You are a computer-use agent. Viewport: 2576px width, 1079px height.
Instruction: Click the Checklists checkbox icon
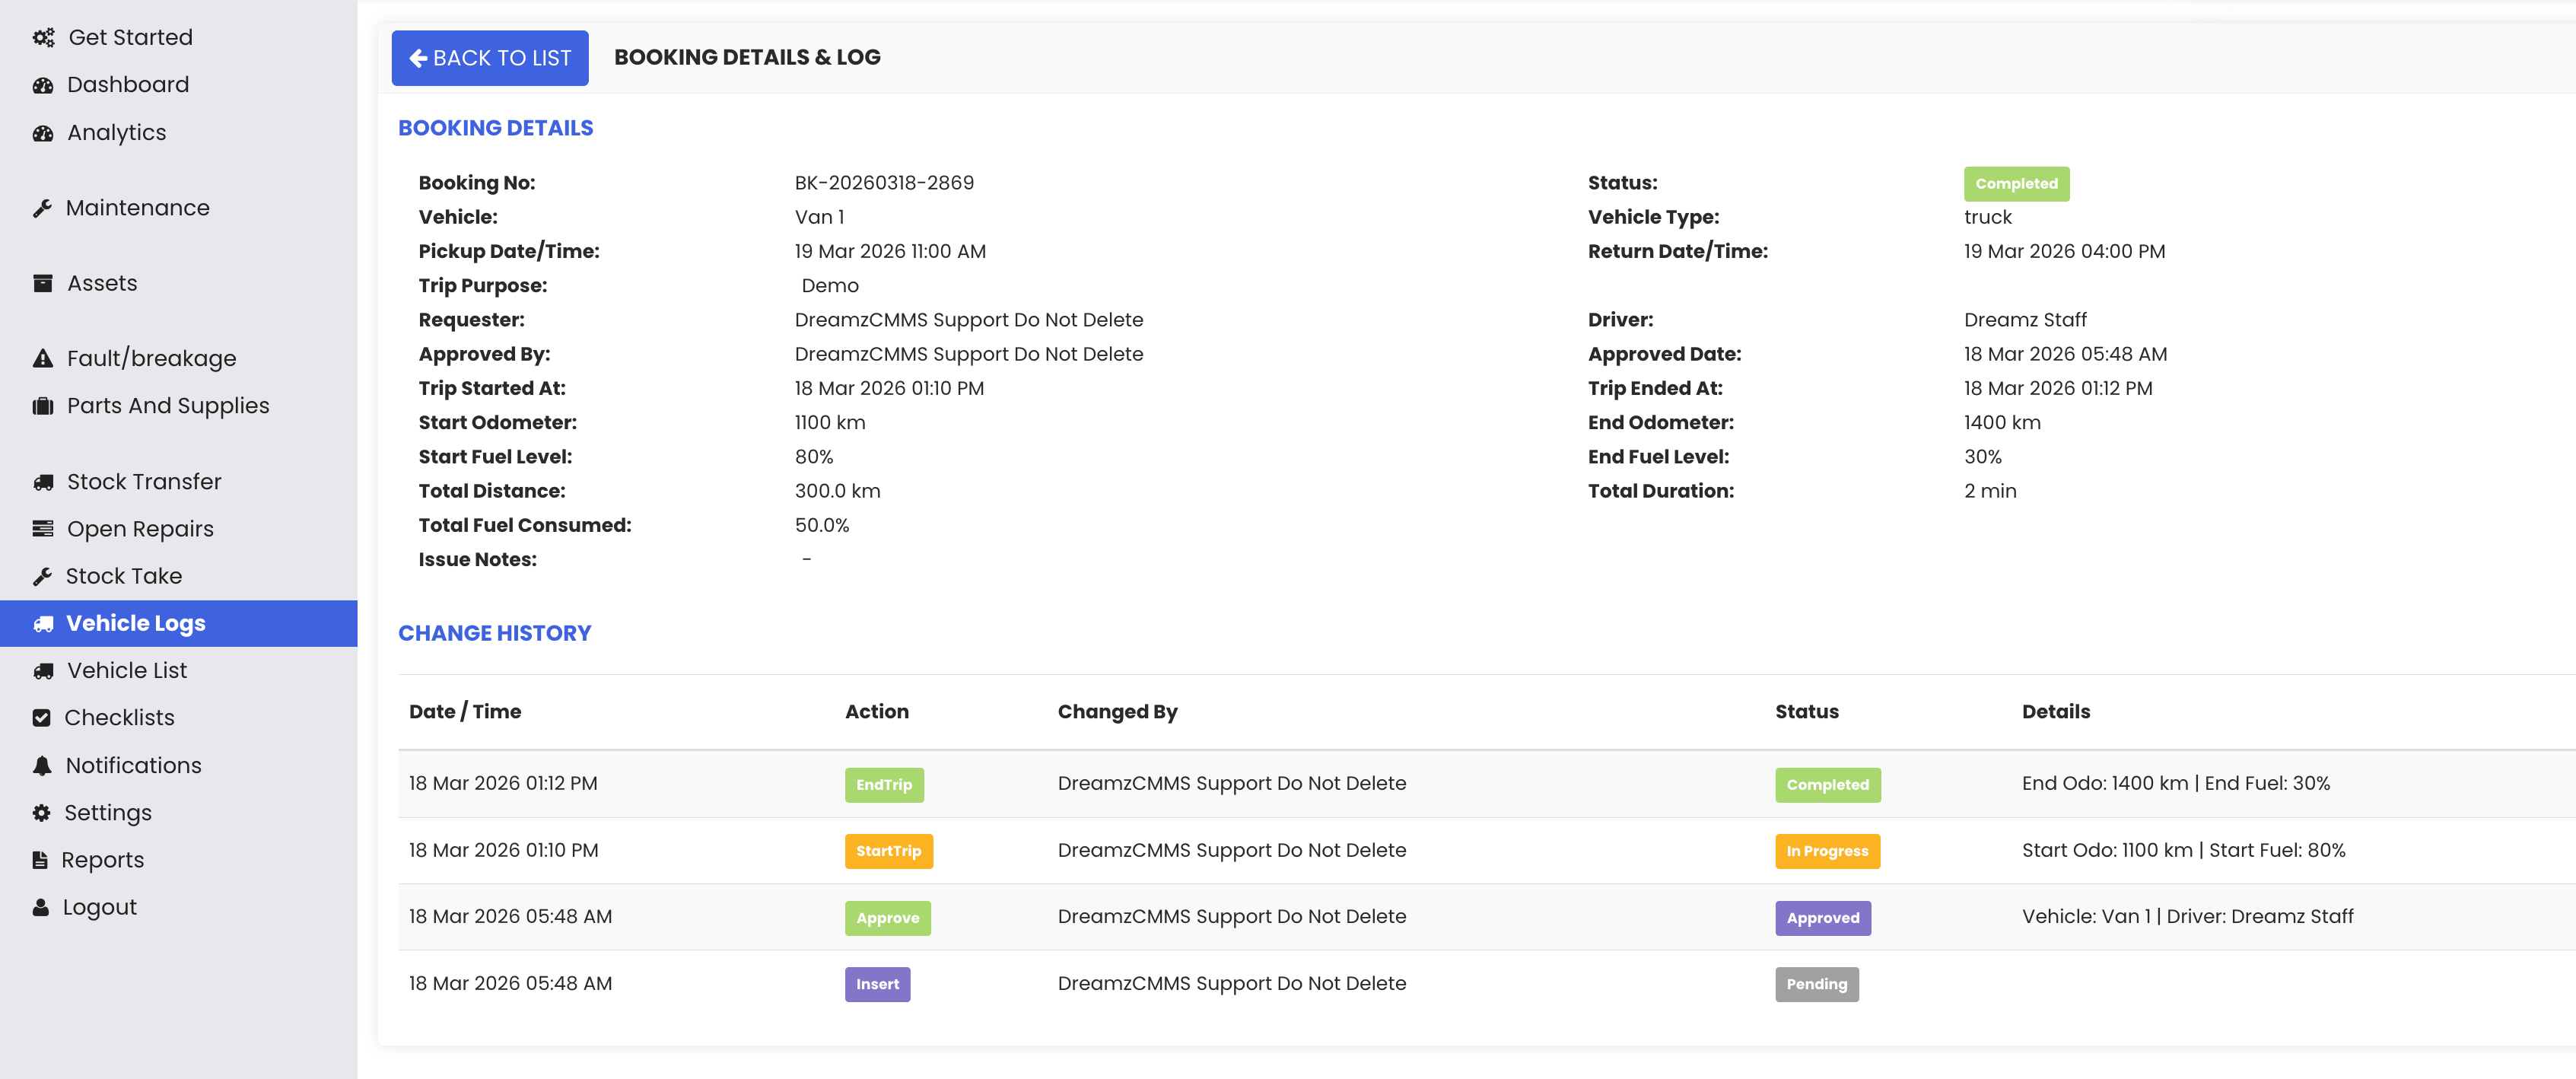[42, 718]
